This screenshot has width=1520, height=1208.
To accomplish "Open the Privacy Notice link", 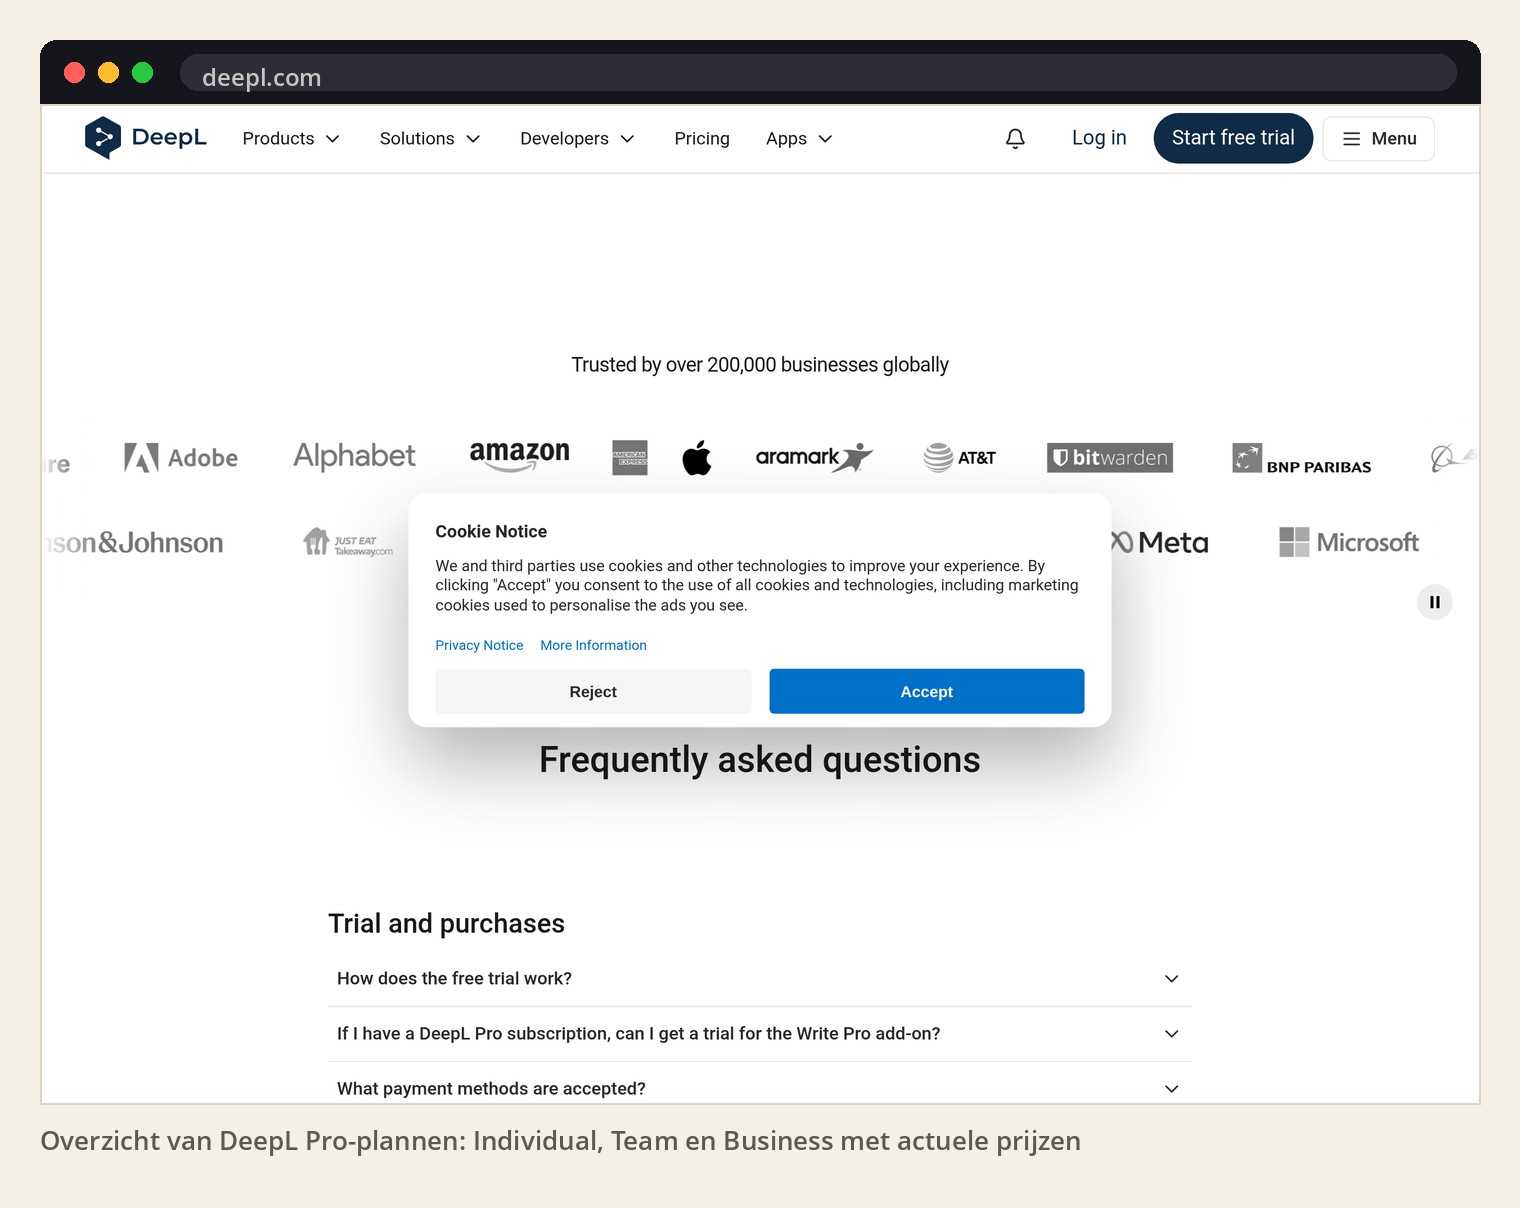I will coord(479,645).
